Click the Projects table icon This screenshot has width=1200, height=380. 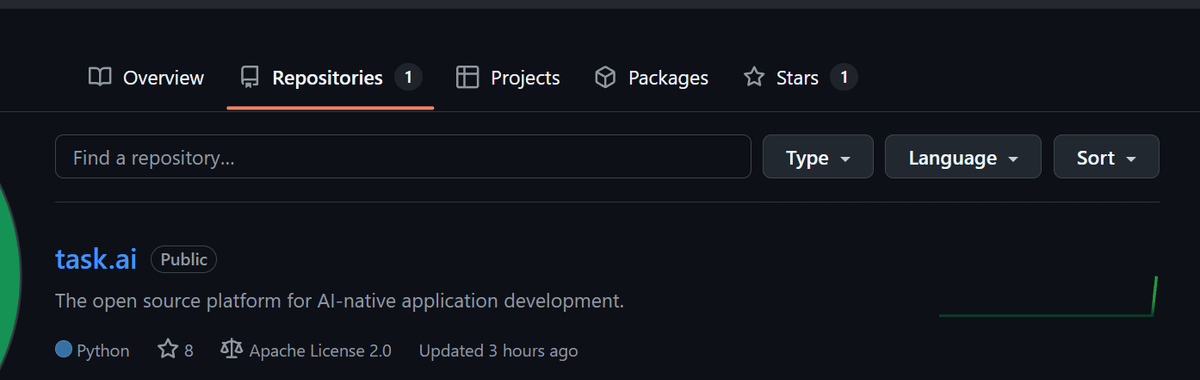click(x=467, y=78)
